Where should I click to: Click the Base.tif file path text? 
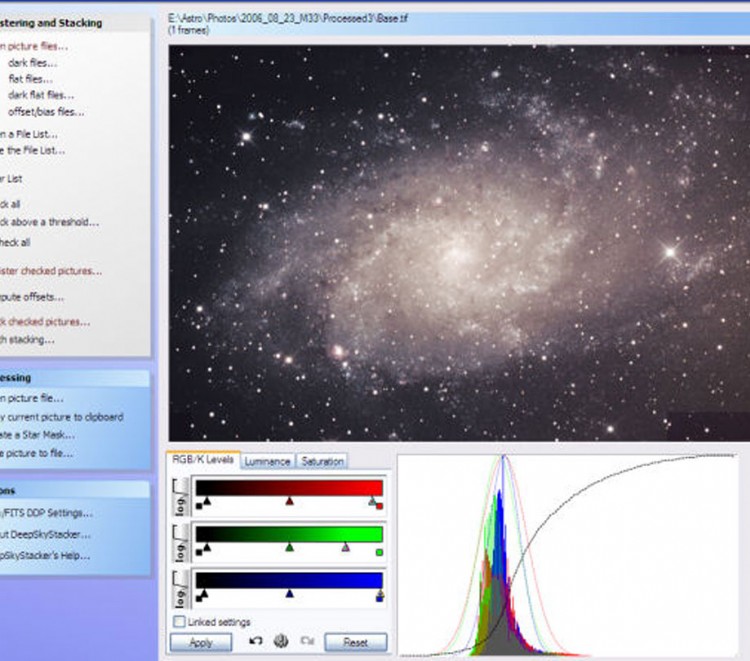pos(288,19)
